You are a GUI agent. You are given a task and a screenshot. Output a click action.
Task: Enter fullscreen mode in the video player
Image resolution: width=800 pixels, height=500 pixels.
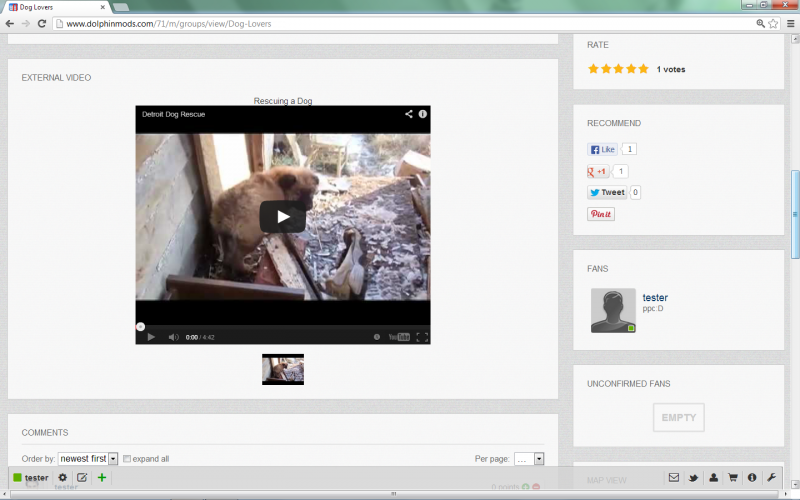pos(422,337)
